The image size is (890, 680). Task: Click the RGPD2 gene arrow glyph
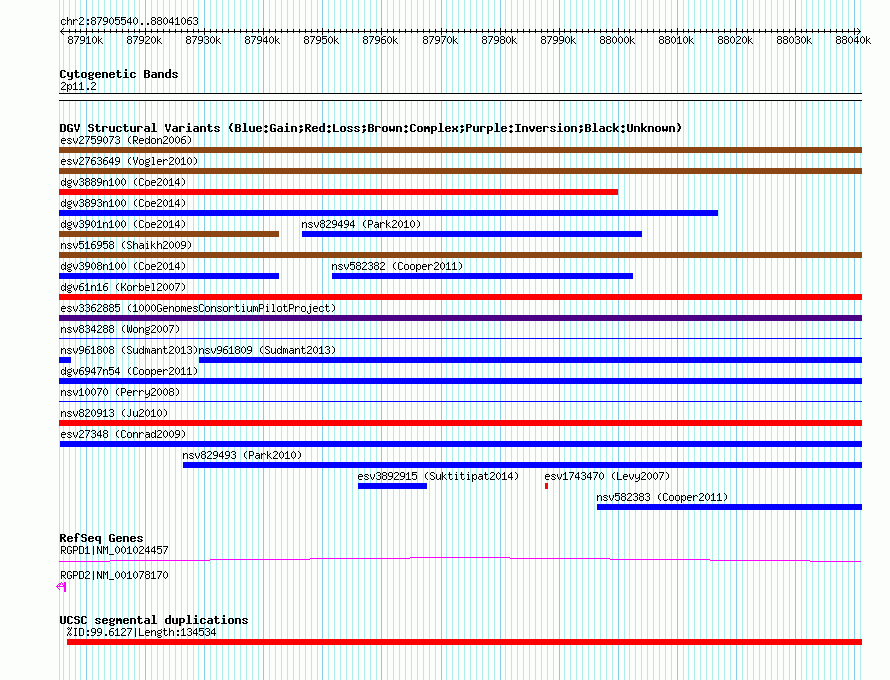coord(62,587)
